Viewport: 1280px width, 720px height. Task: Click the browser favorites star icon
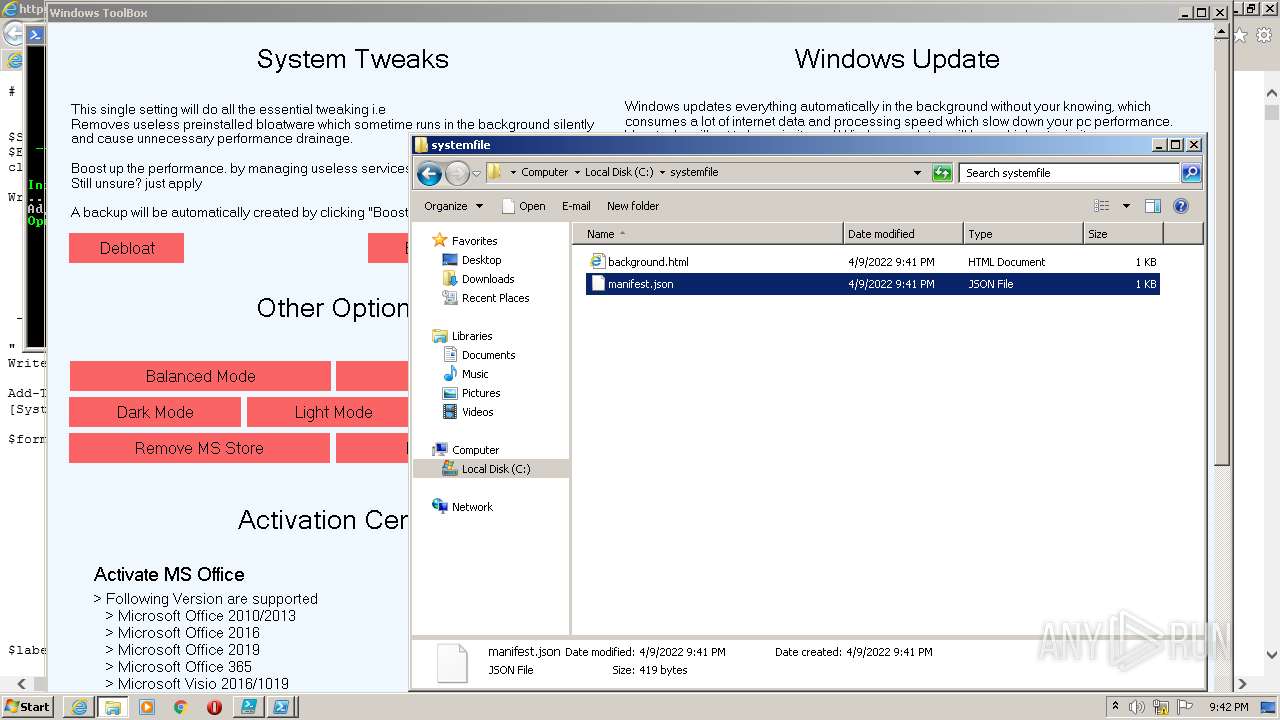(x=1241, y=35)
